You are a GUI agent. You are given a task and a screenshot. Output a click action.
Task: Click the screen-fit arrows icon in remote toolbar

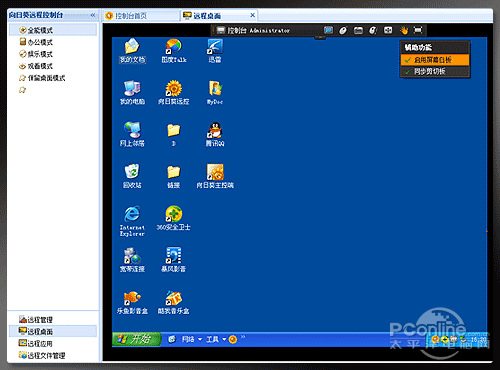point(388,30)
